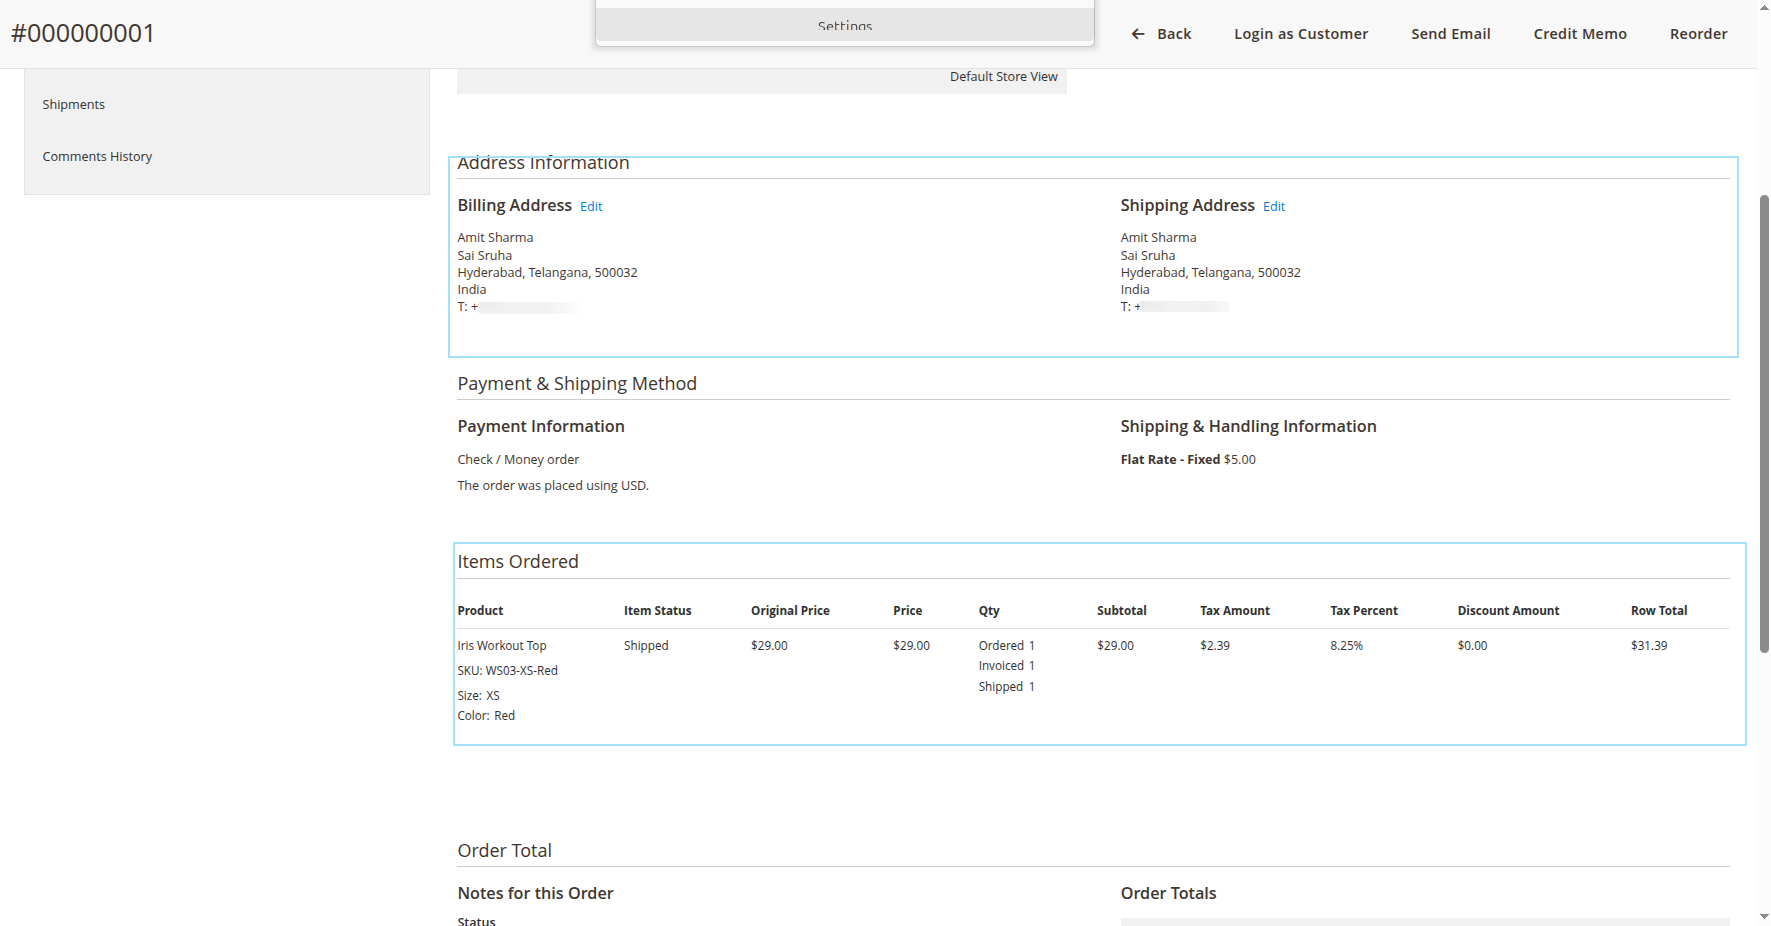Click the Invoiced 1 quantity line
The height and width of the screenshot is (926, 1771).
click(x=1006, y=666)
